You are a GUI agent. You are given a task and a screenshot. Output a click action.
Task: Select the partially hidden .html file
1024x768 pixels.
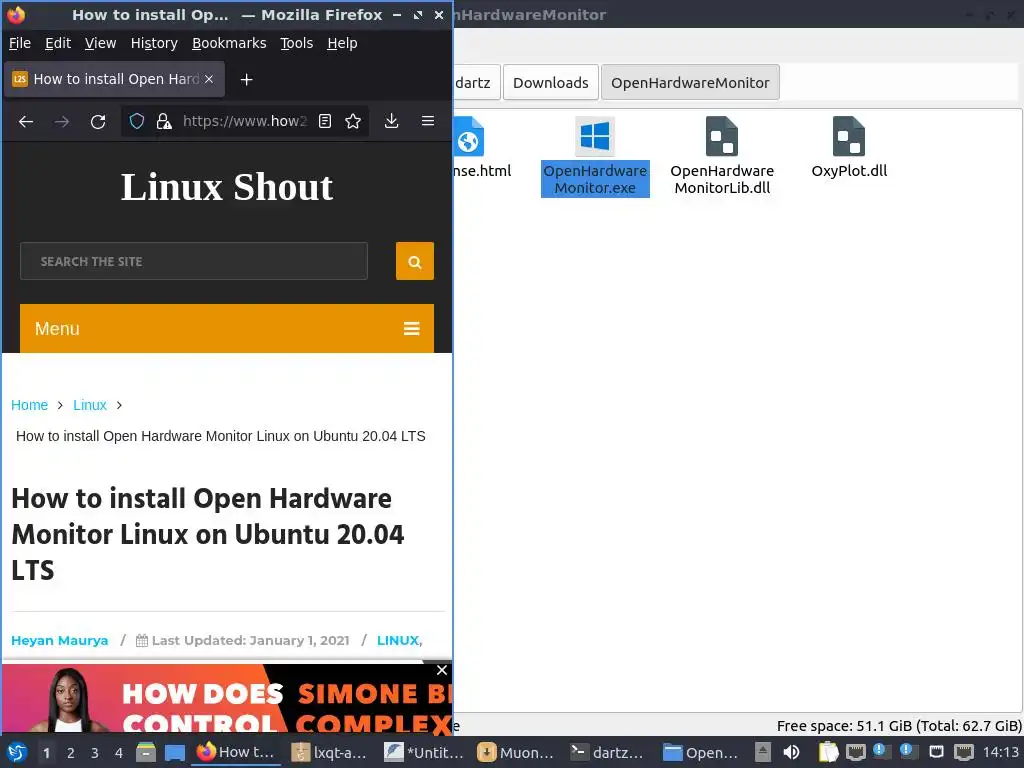pyautogui.click(x=482, y=148)
